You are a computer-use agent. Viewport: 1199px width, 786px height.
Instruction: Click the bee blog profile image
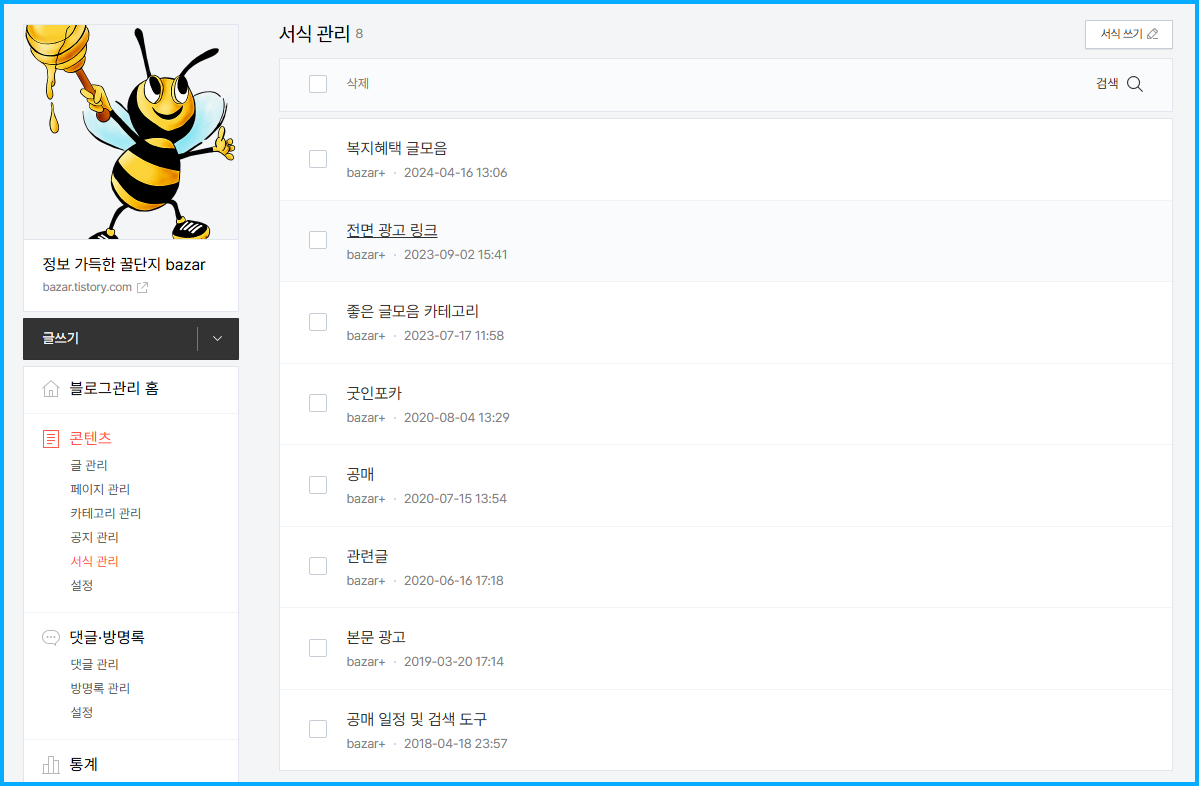coord(131,132)
